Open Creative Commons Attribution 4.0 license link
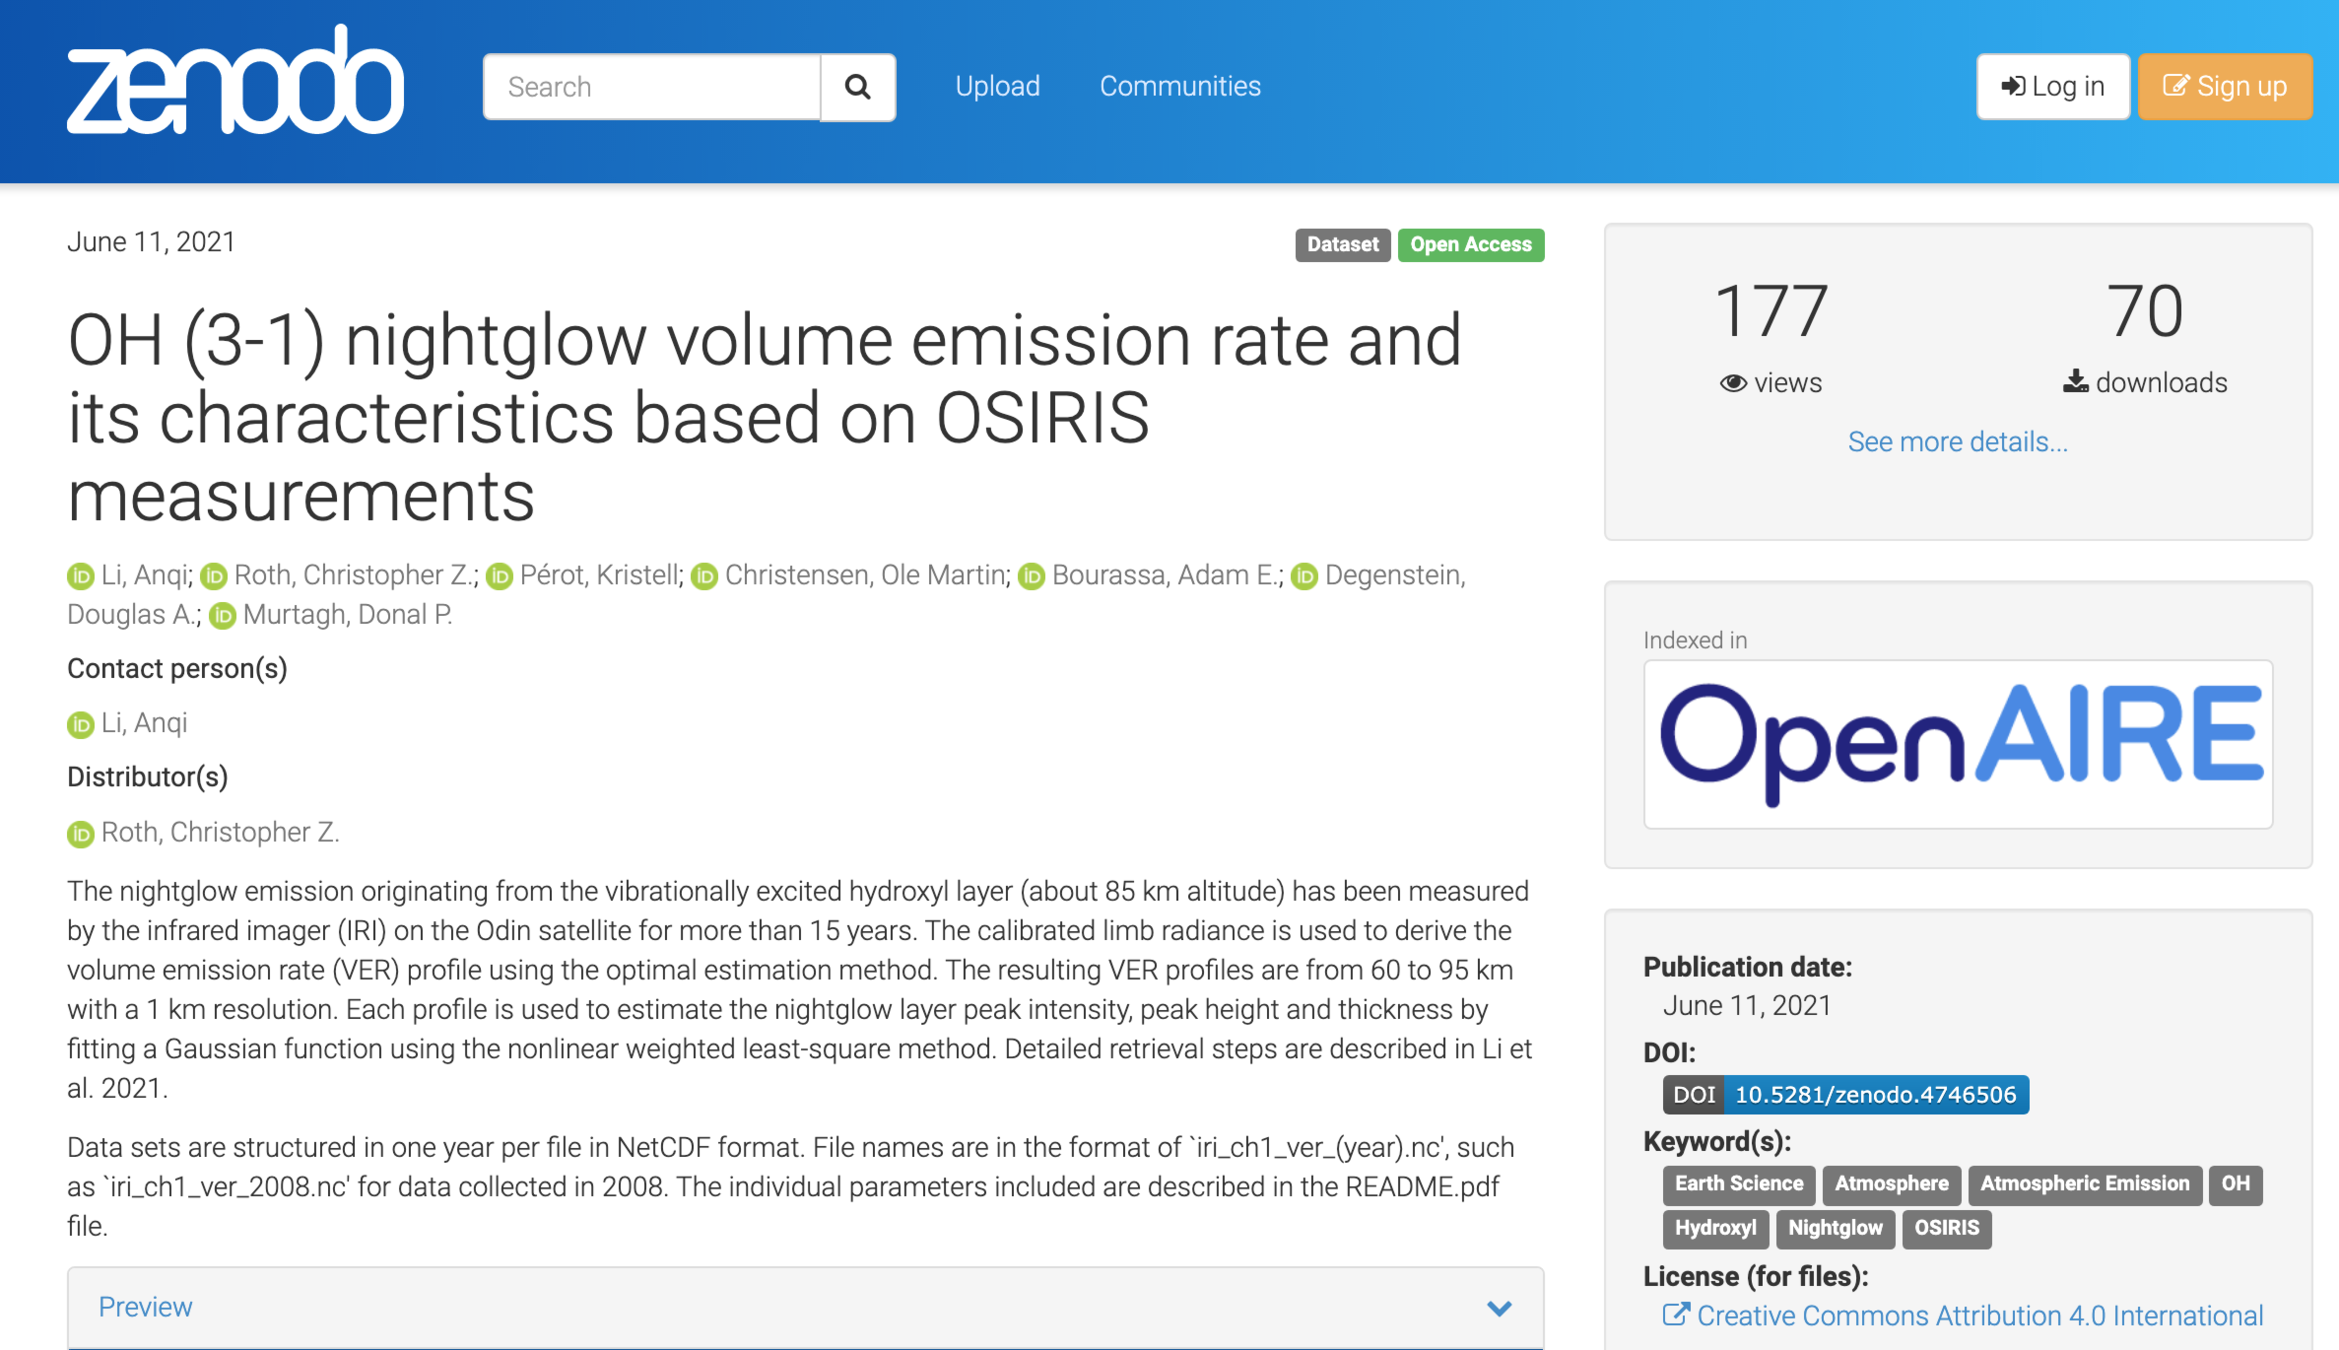The width and height of the screenshot is (2339, 1350). (x=1979, y=1316)
